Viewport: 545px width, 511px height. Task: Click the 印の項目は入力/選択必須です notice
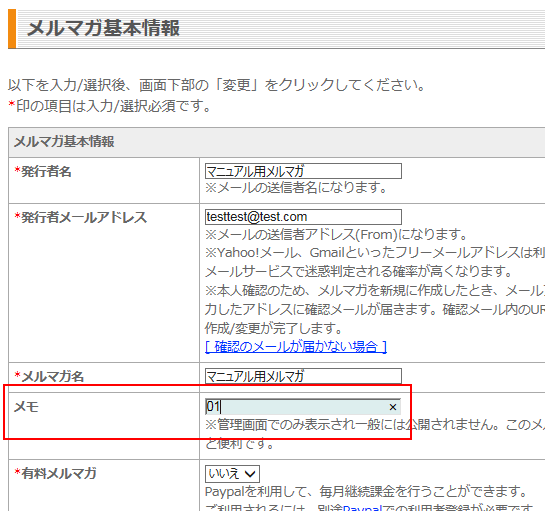click(110, 106)
